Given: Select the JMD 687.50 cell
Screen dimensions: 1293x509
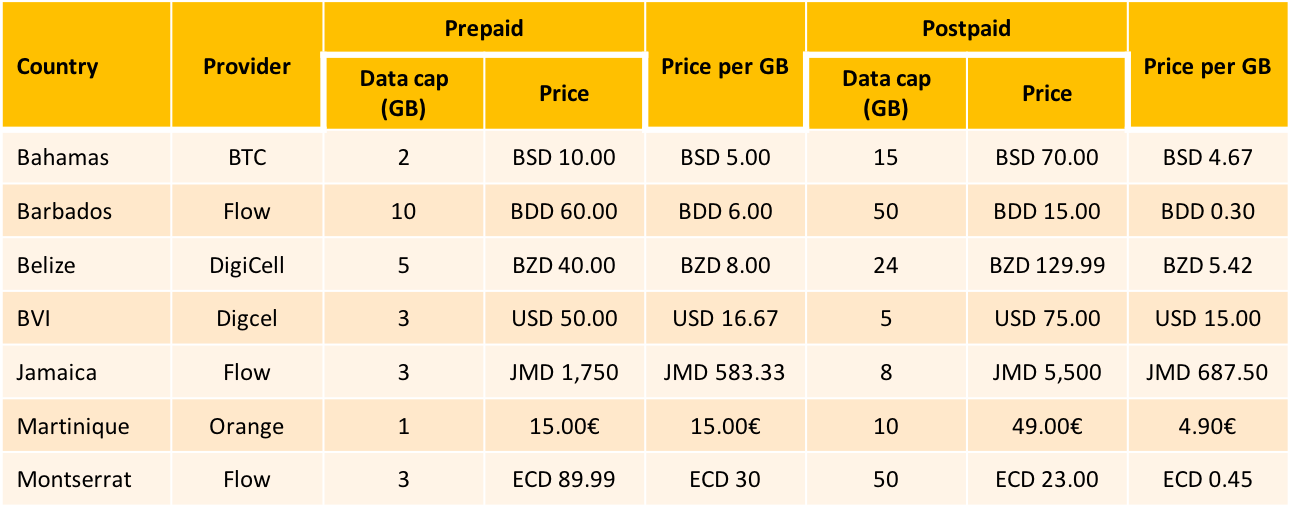Looking at the screenshot, I should tap(1207, 372).
